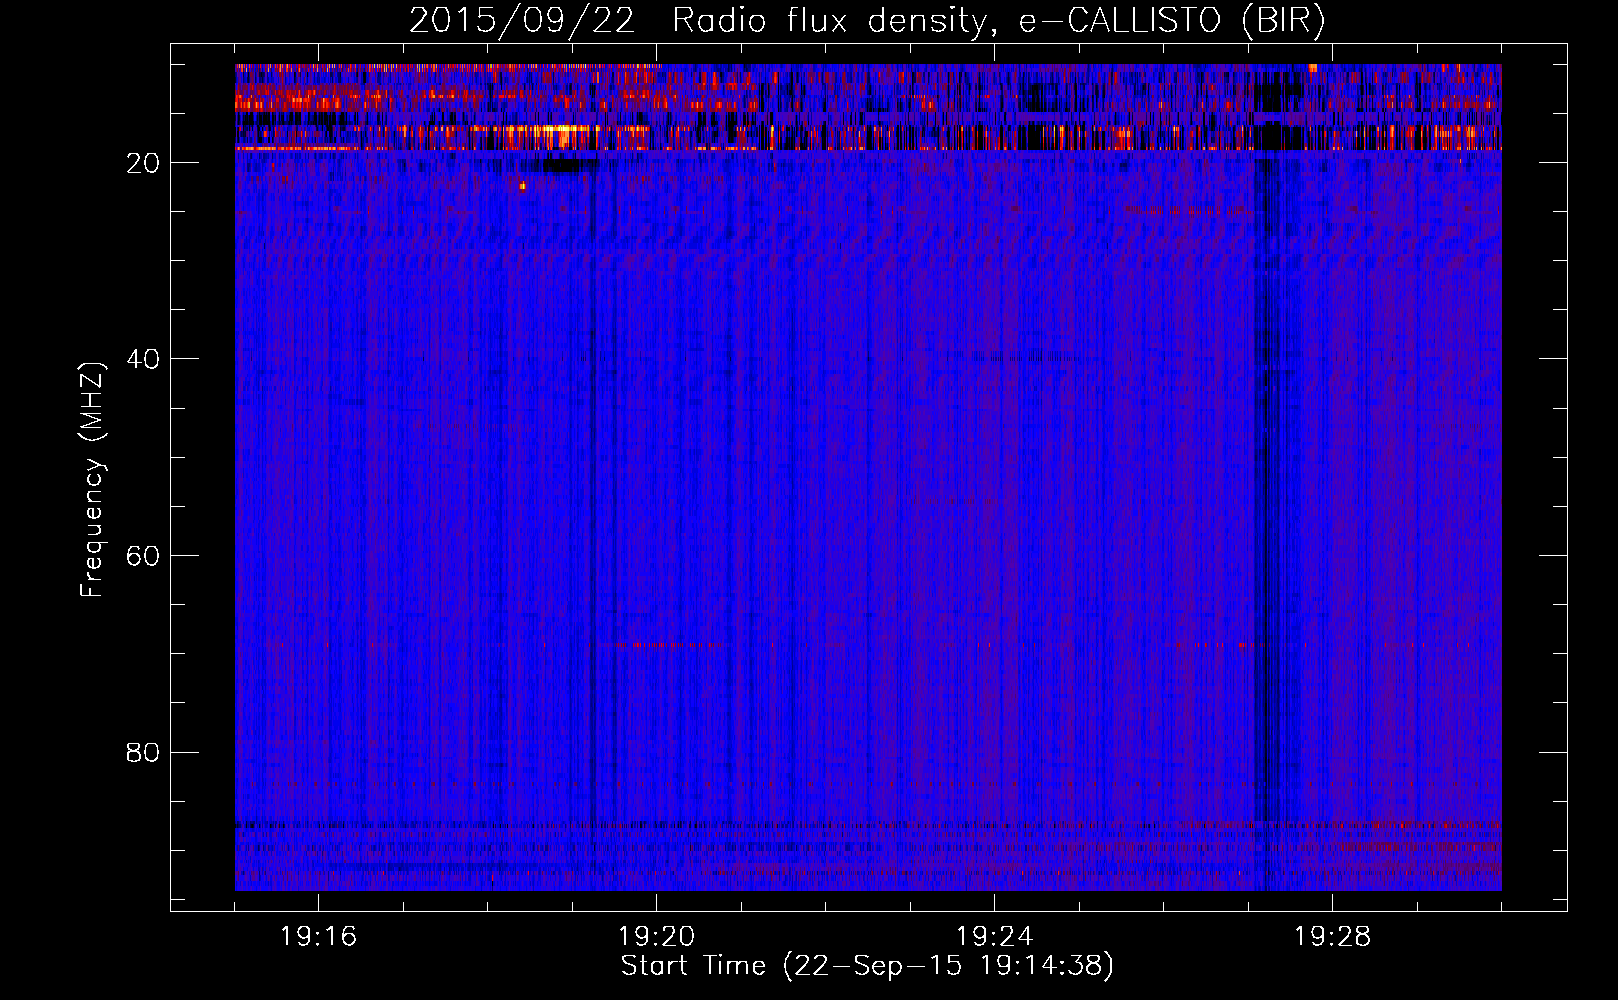Click the 20 MHz frequency tick label

pyautogui.click(x=143, y=163)
